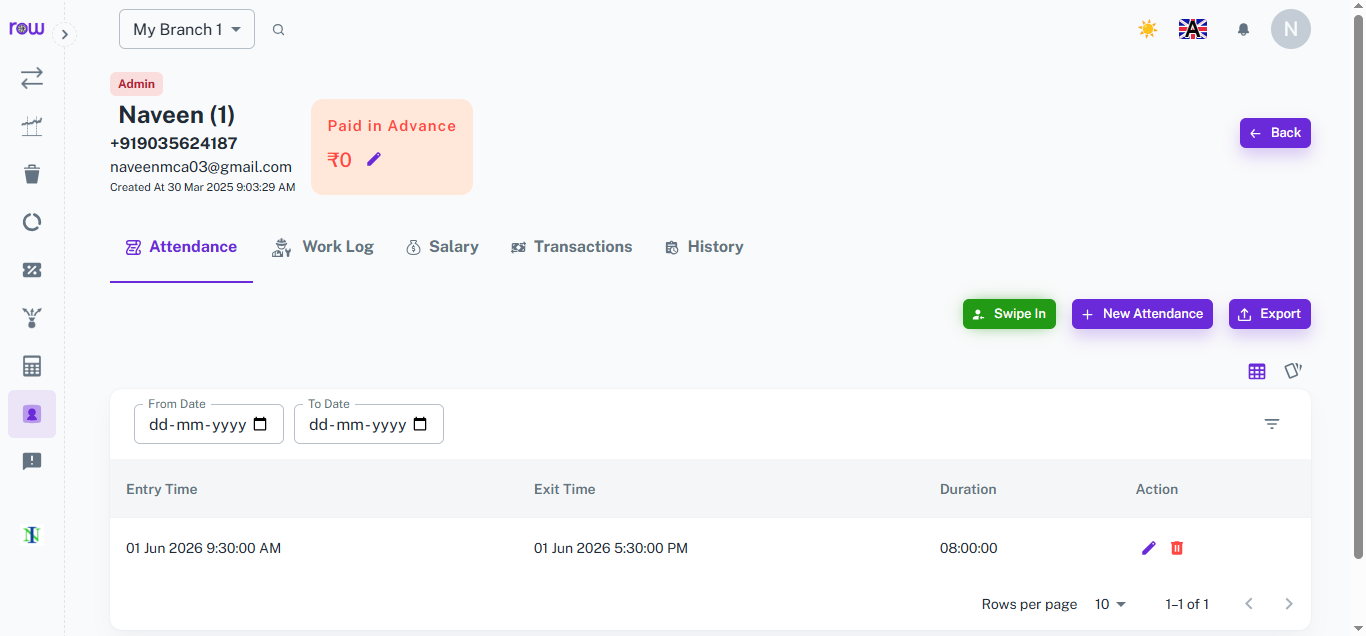Click the row logo at the top left
Screen dimensions: 1366x636
click(x=27, y=29)
